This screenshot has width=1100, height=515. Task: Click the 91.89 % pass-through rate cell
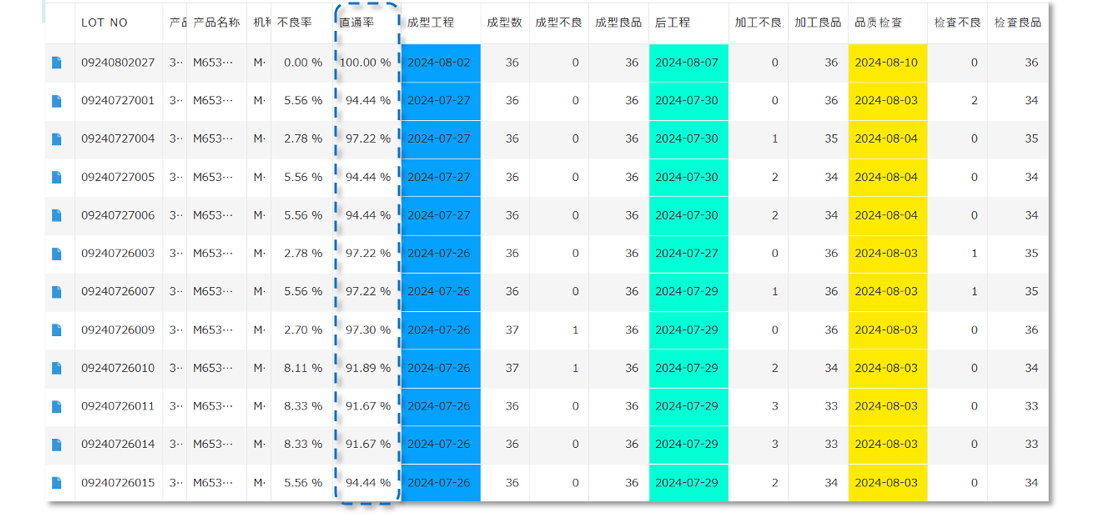coord(365,368)
